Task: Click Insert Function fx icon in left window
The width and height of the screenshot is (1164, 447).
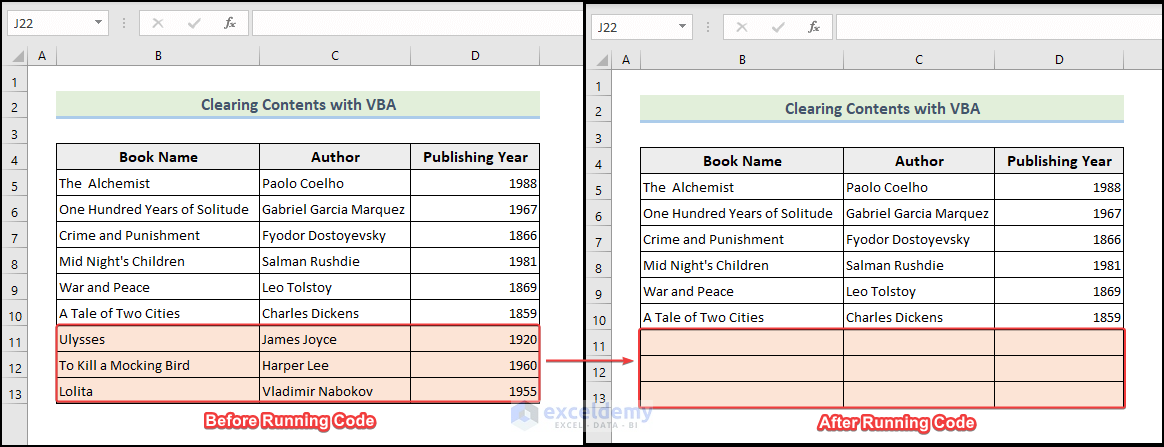Action: pos(229,23)
